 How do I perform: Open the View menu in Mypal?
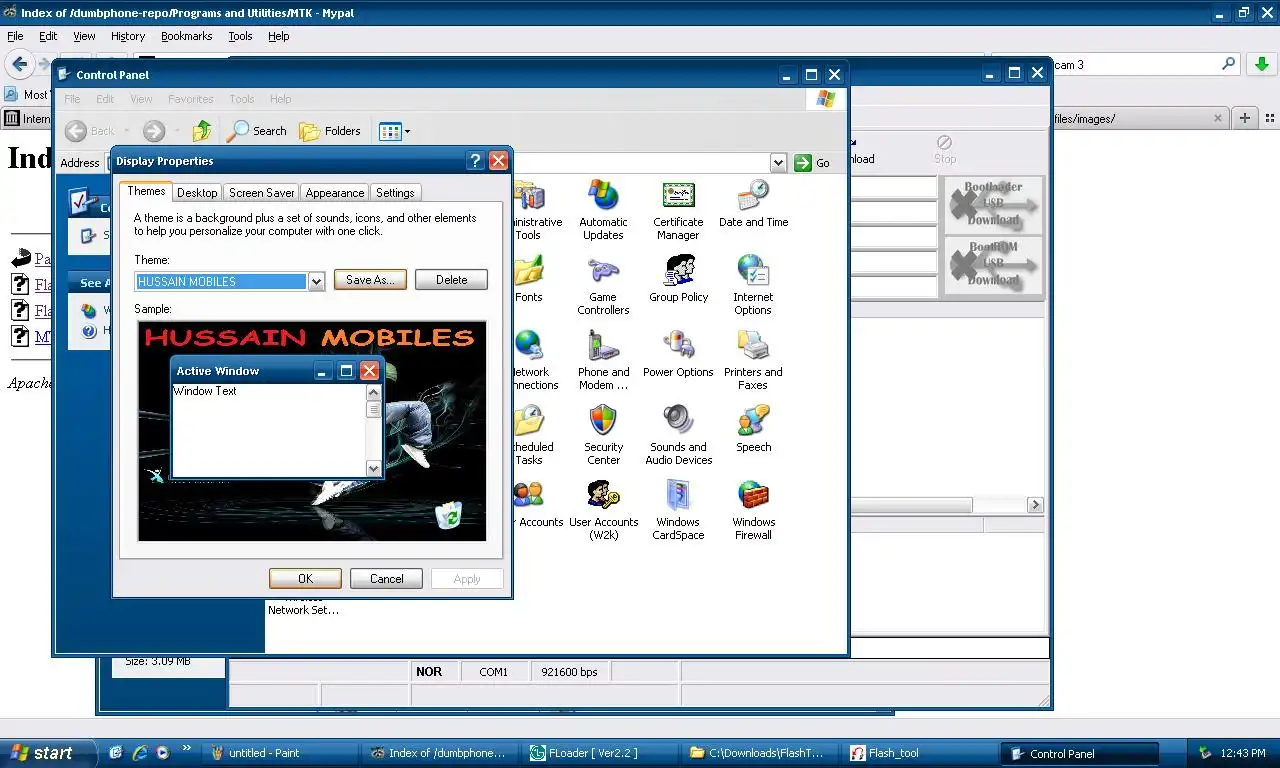(x=84, y=36)
